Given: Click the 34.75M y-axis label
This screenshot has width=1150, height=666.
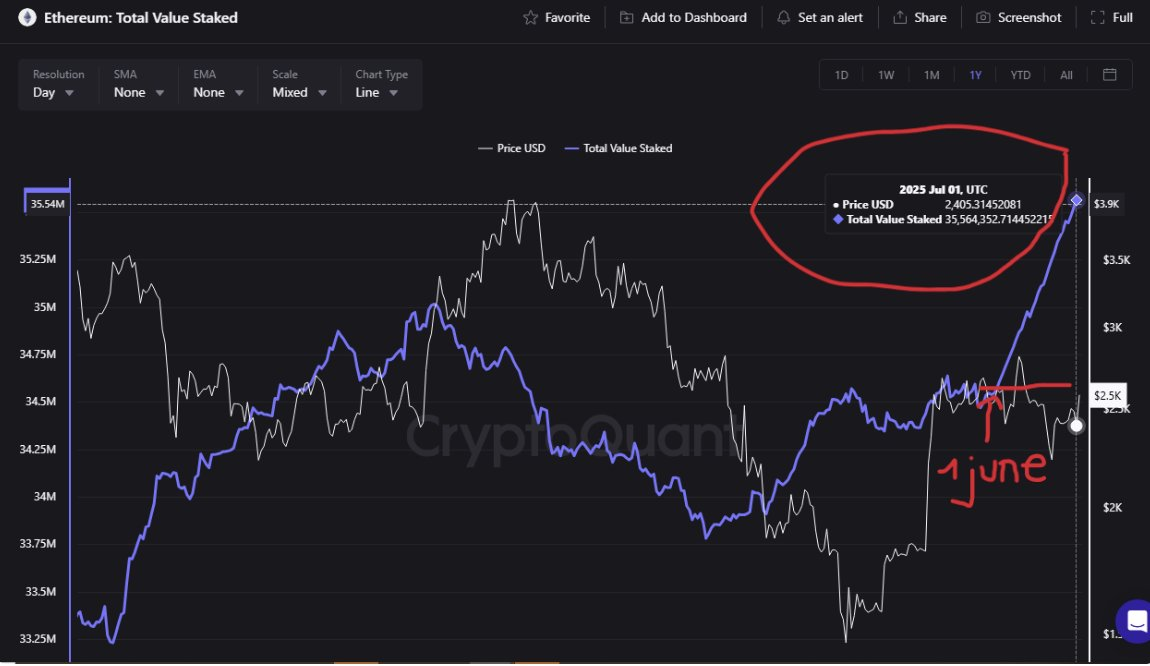Looking at the screenshot, I should click(37, 354).
